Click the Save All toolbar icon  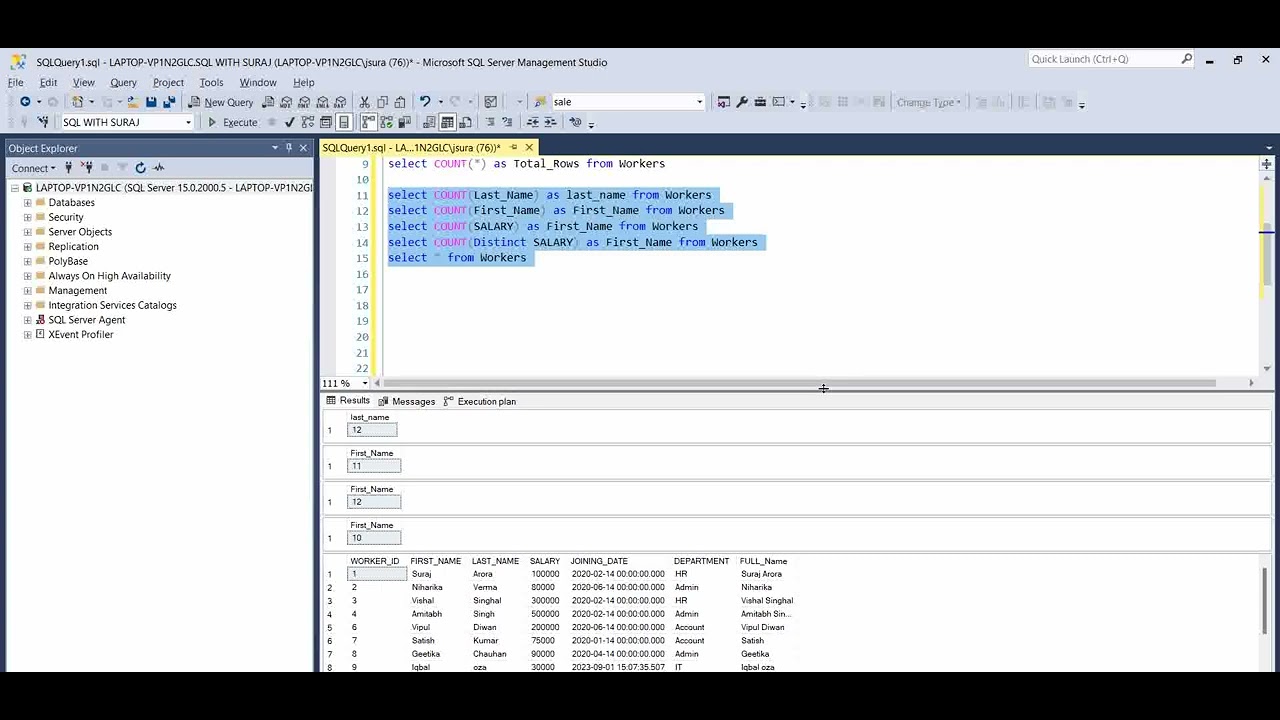click(170, 102)
